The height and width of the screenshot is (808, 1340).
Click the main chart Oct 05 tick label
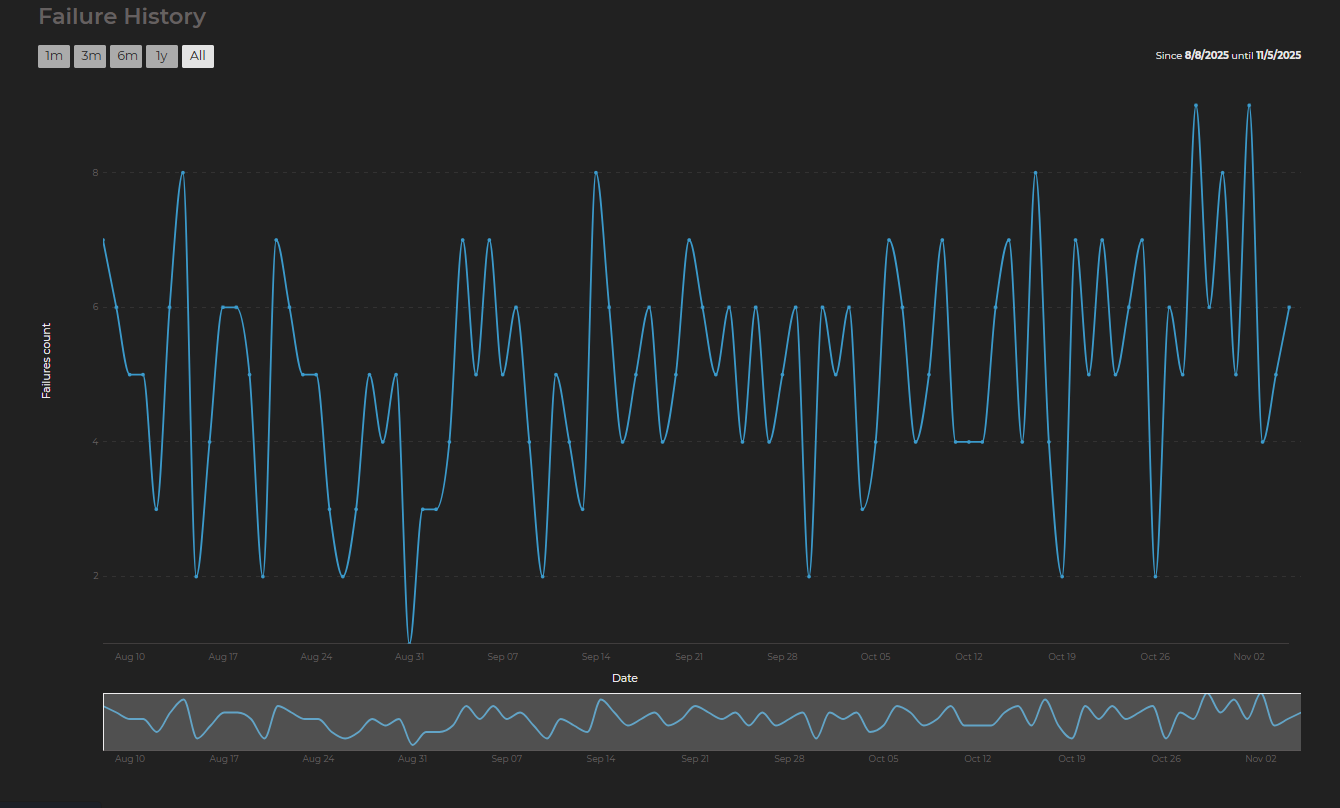coord(875,657)
